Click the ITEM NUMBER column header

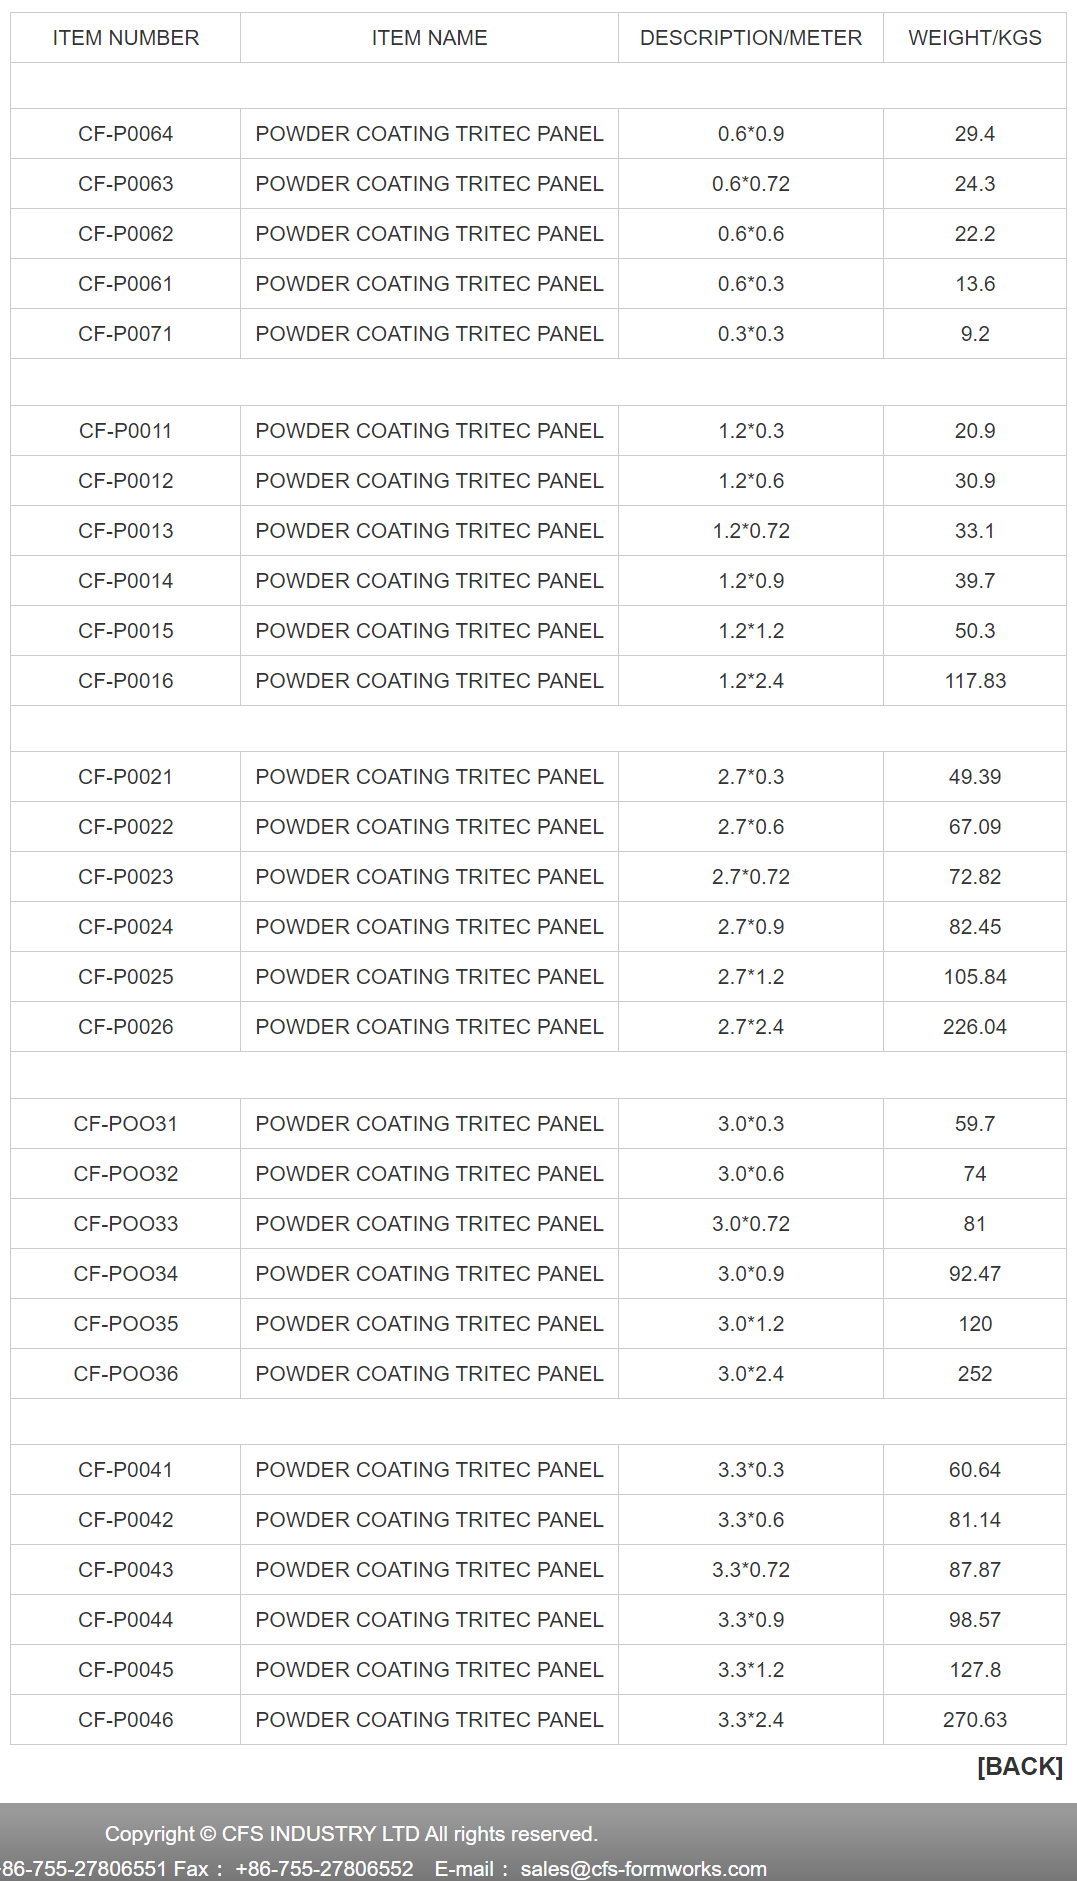126,38
